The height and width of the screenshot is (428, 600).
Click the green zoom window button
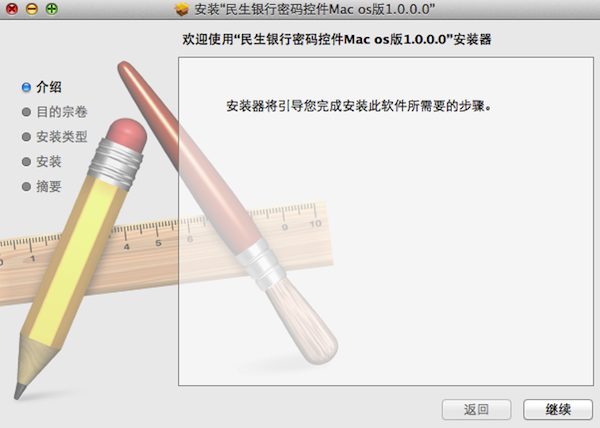pyautogui.click(x=52, y=8)
